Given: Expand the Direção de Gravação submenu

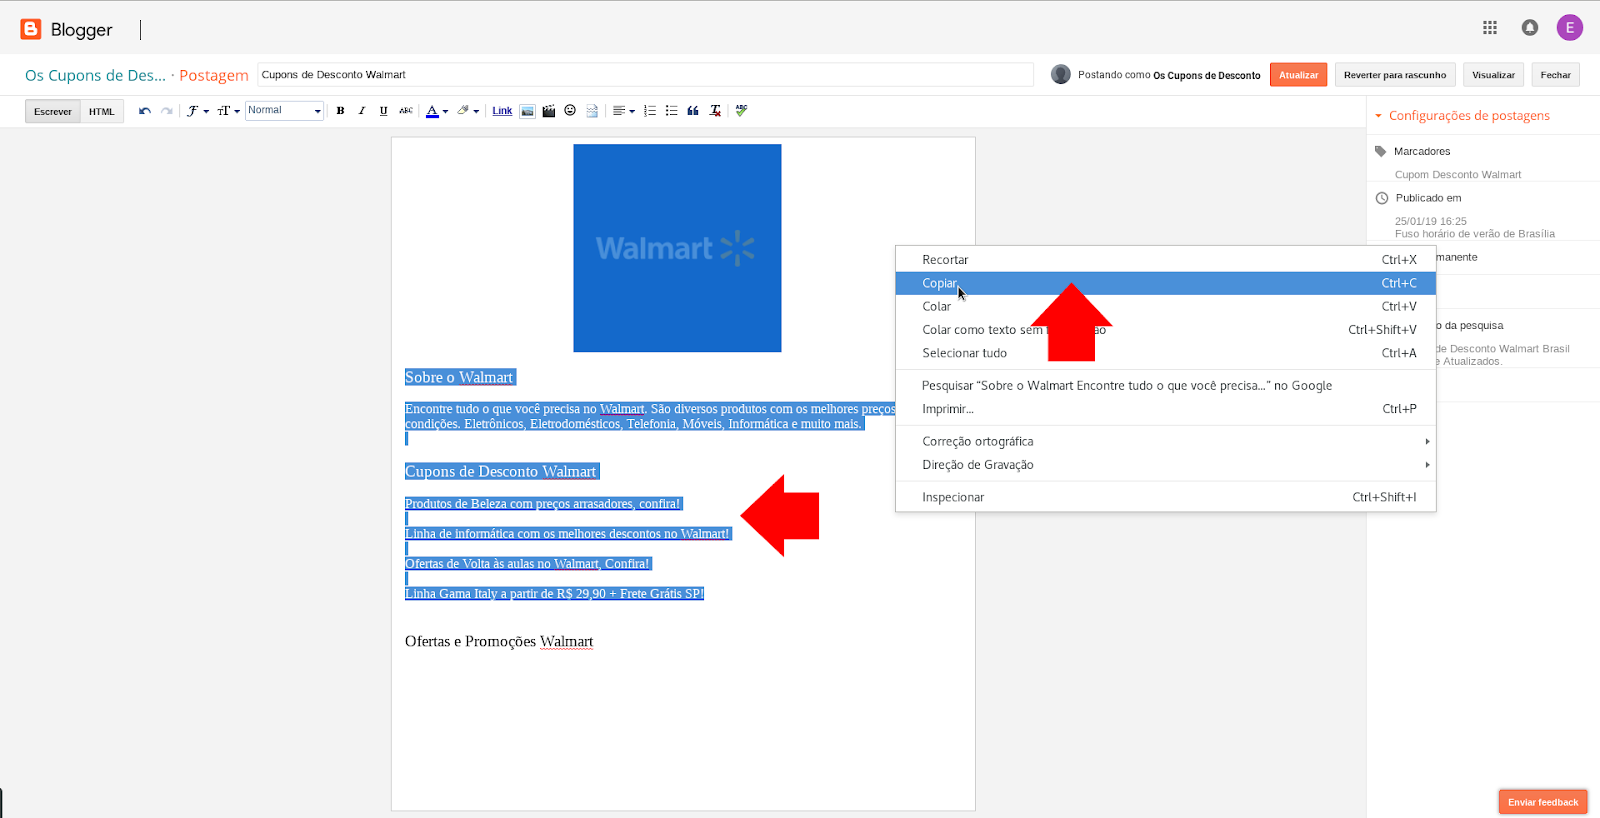Looking at the screenshot, I should pos(1165,465).
